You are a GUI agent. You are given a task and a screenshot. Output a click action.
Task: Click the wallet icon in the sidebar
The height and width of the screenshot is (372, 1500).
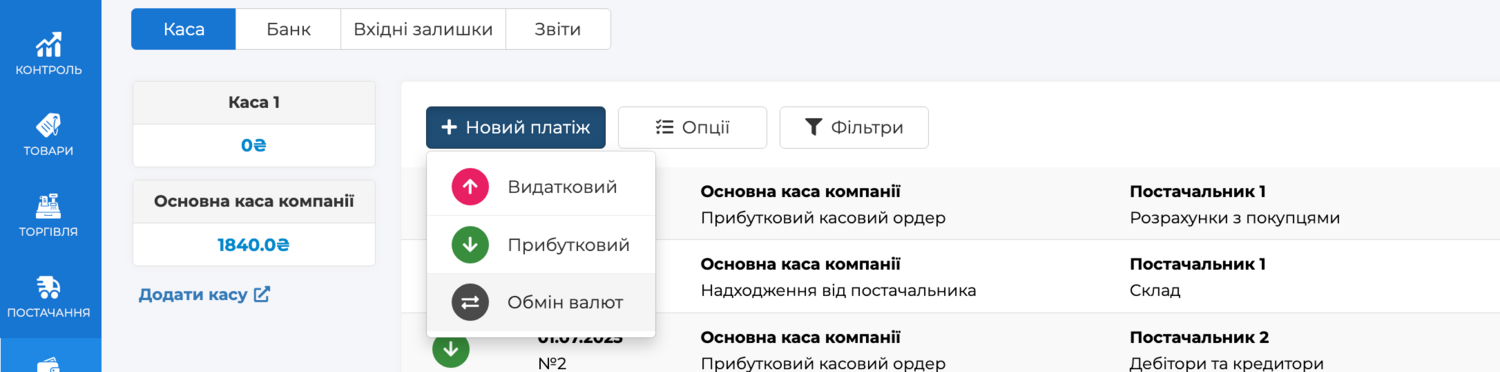click(49, 364)
